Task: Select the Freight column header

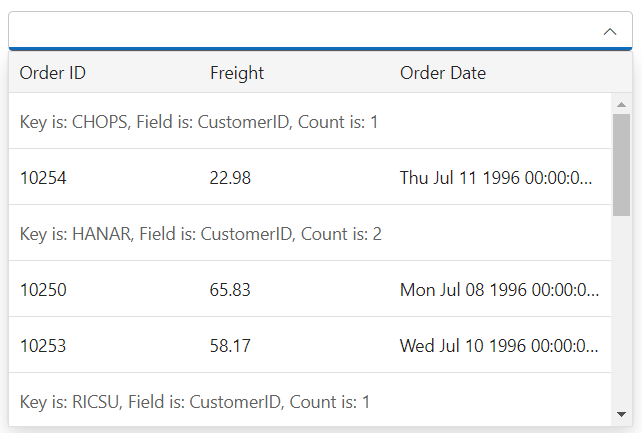Action: coord(237,73)
